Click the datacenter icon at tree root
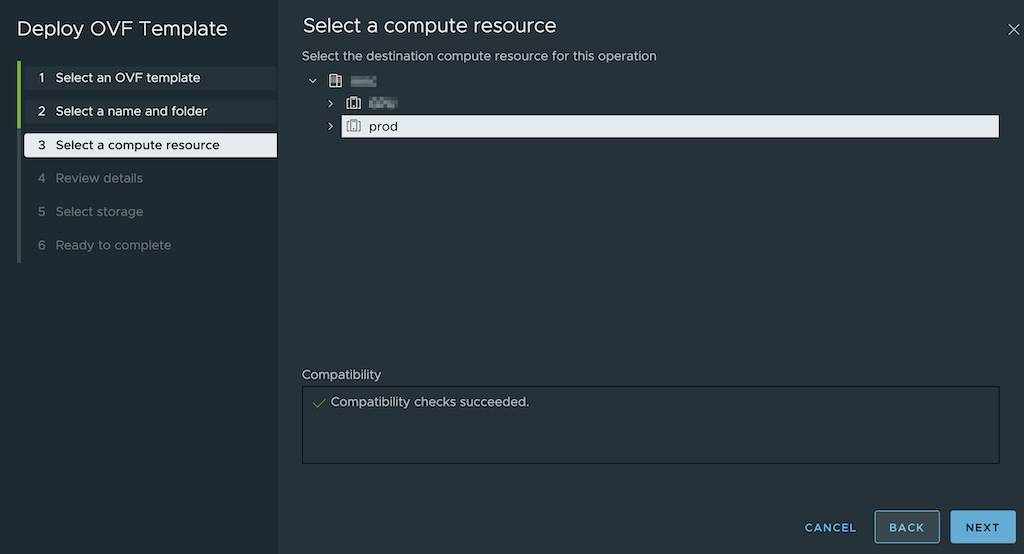This screenshot has width=1024, height=554. (x=335, y=81)
